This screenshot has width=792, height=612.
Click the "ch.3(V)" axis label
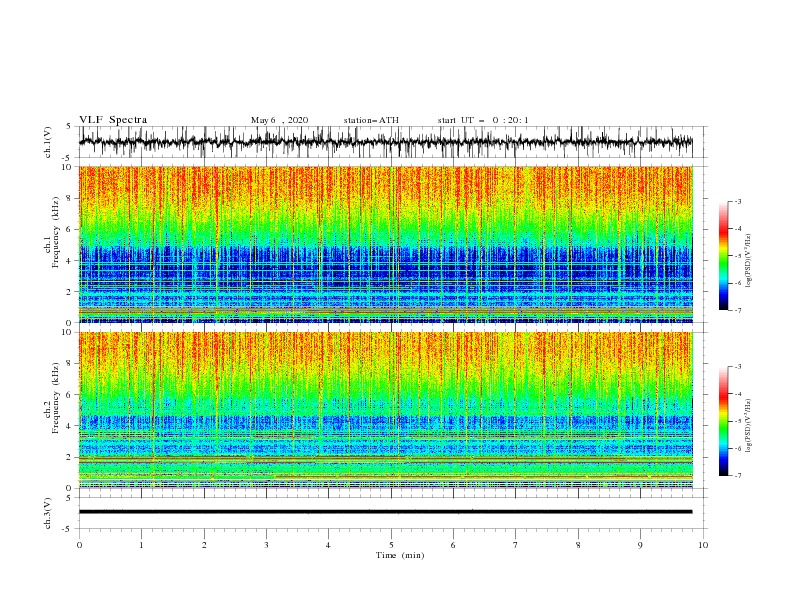48,513
